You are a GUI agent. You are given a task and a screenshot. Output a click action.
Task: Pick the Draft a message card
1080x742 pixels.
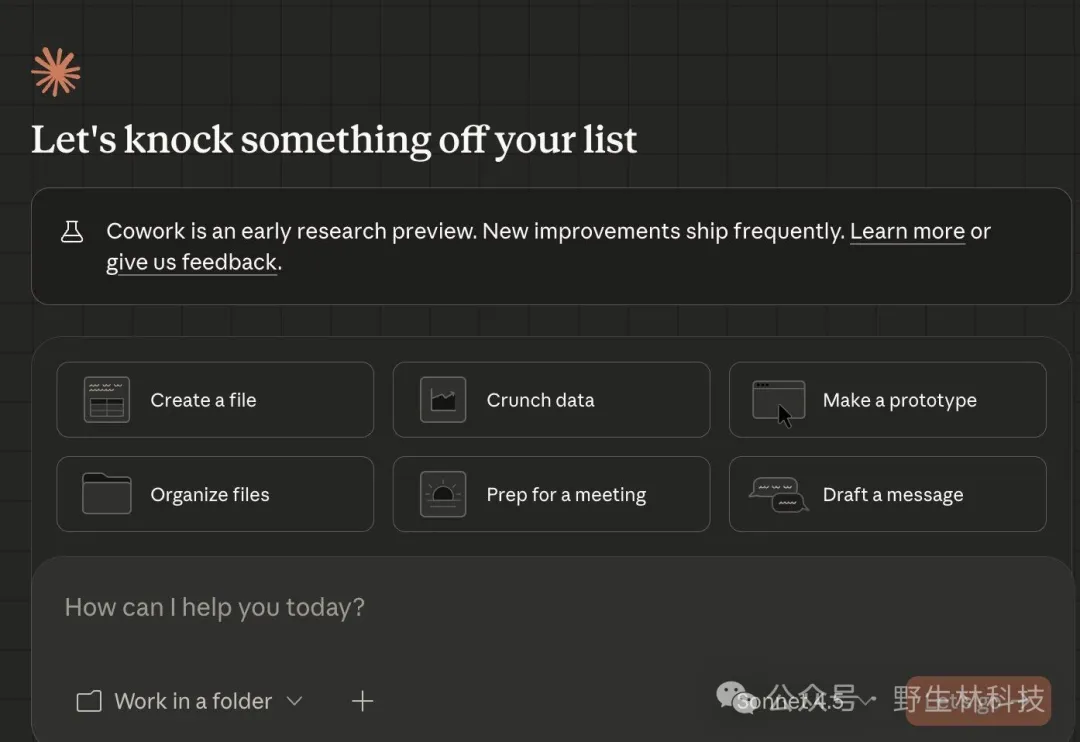(x=887, y=494)
